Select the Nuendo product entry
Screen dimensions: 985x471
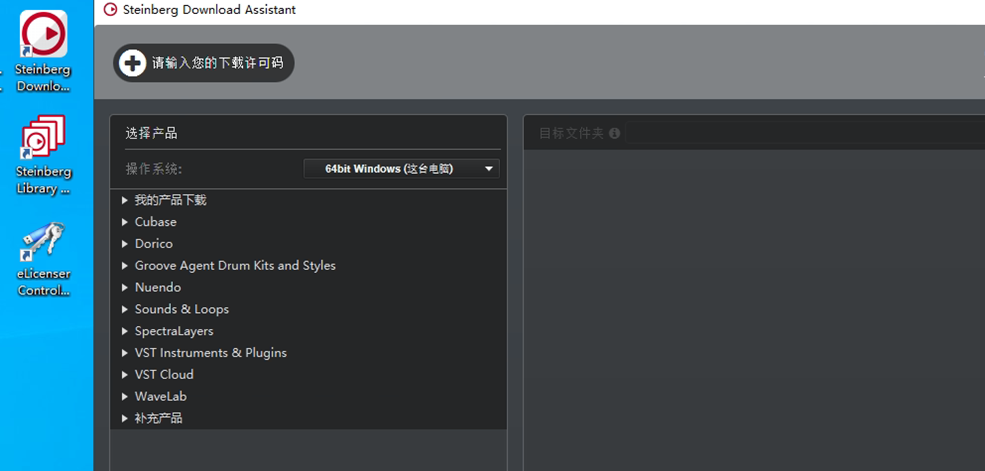(158, 288)
